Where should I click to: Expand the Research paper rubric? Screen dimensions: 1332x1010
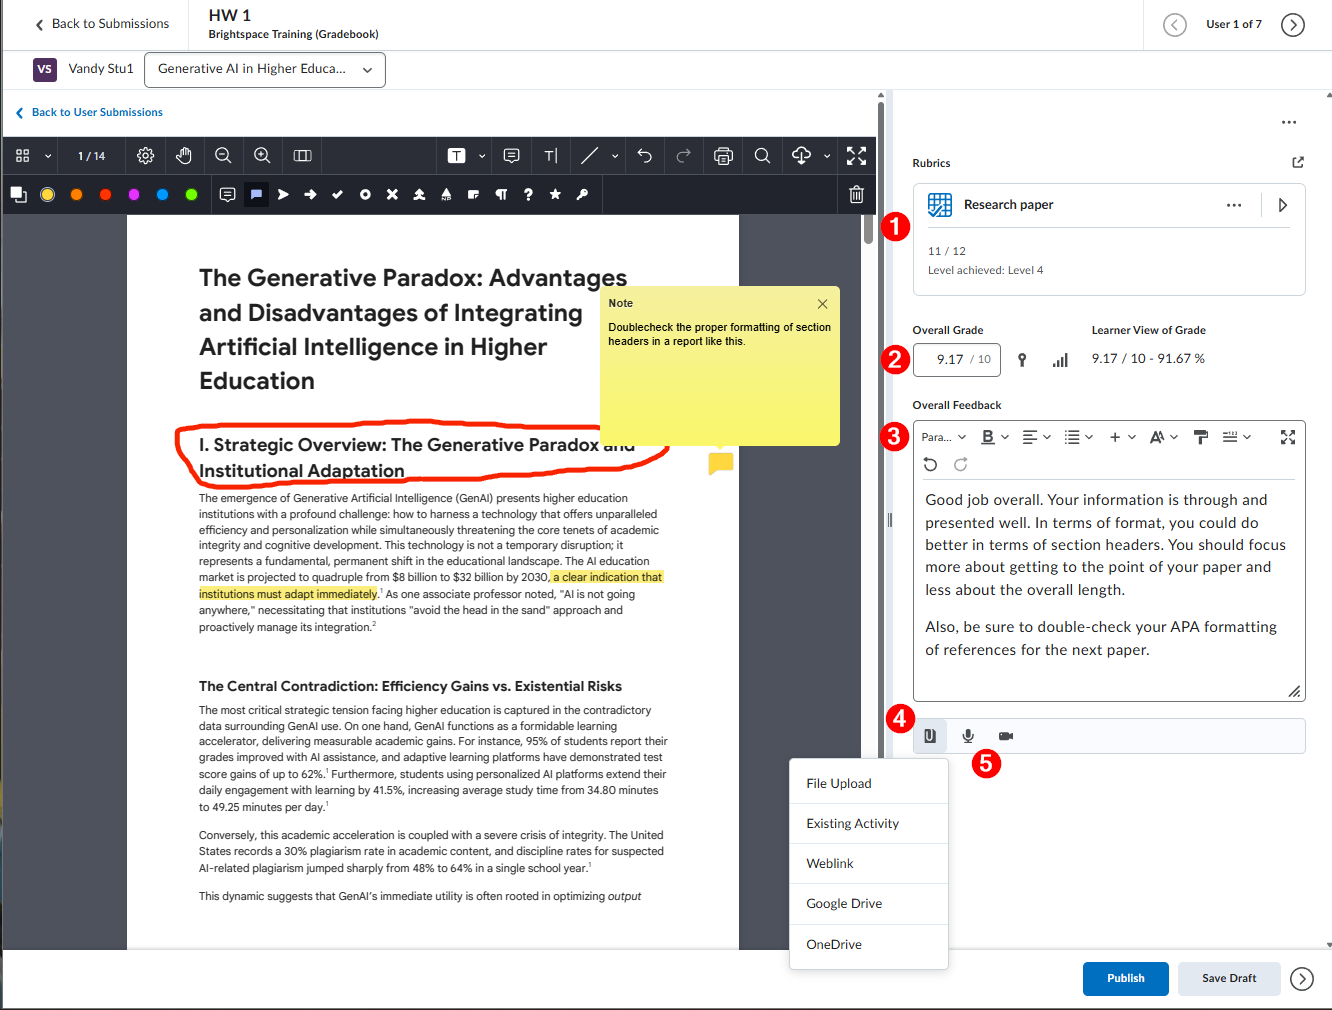tap(1282, 205)
